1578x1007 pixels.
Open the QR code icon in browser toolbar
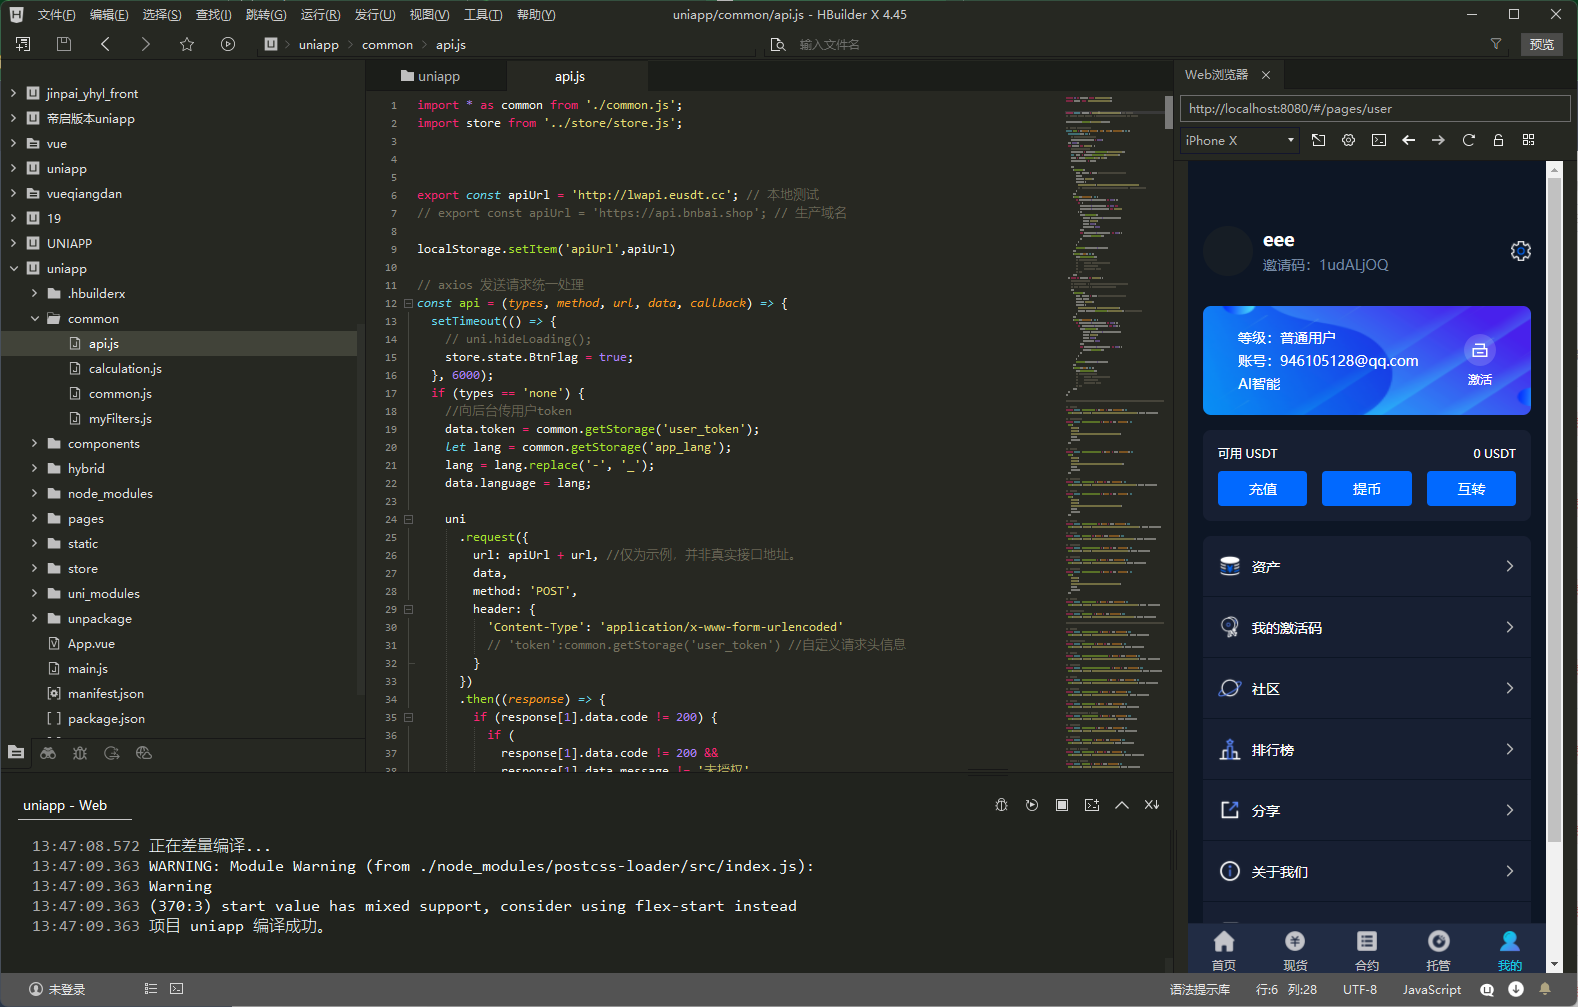point(1528,140)
